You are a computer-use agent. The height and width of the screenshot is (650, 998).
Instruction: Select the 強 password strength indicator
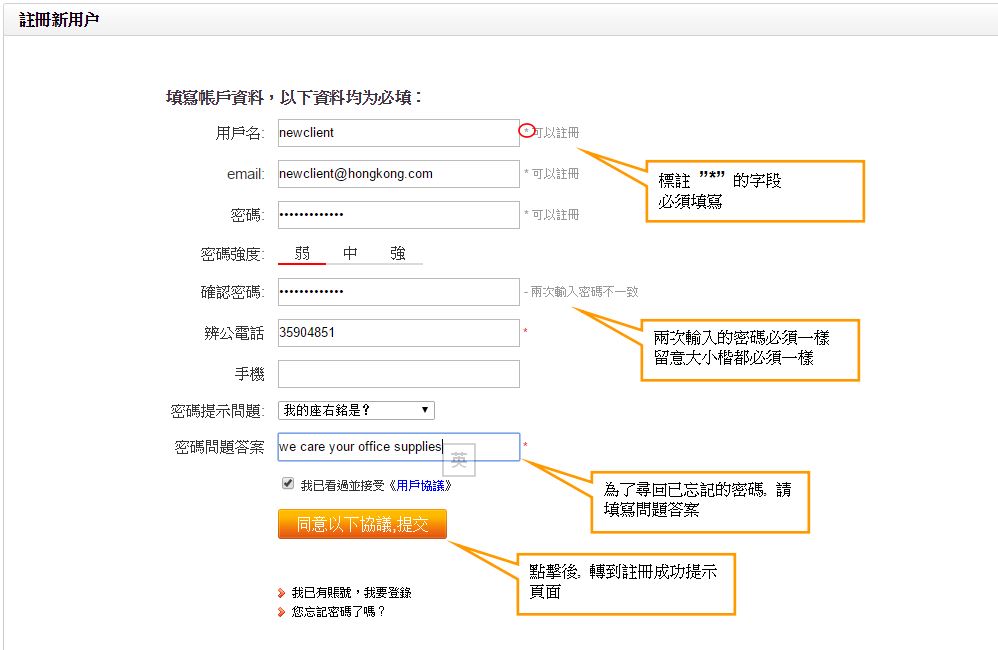(398, 254)
